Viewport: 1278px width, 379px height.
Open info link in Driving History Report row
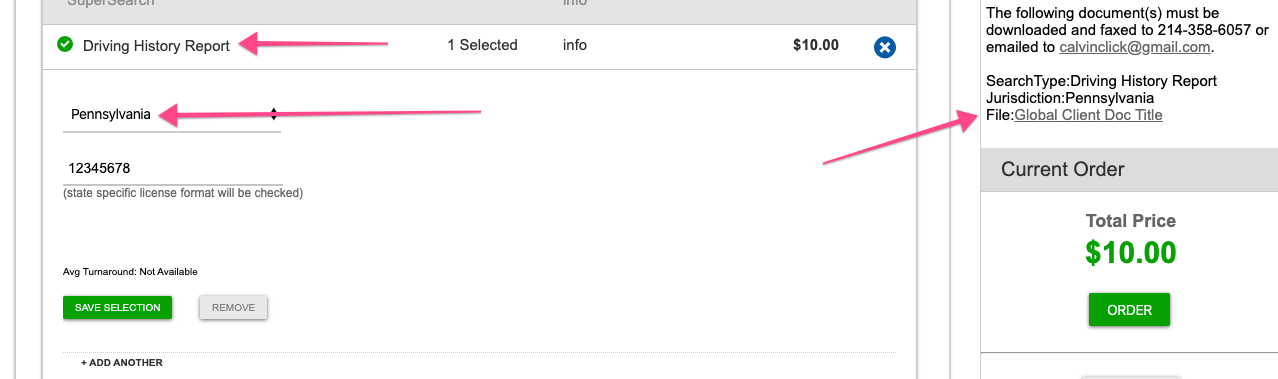[x=574, y=45]
